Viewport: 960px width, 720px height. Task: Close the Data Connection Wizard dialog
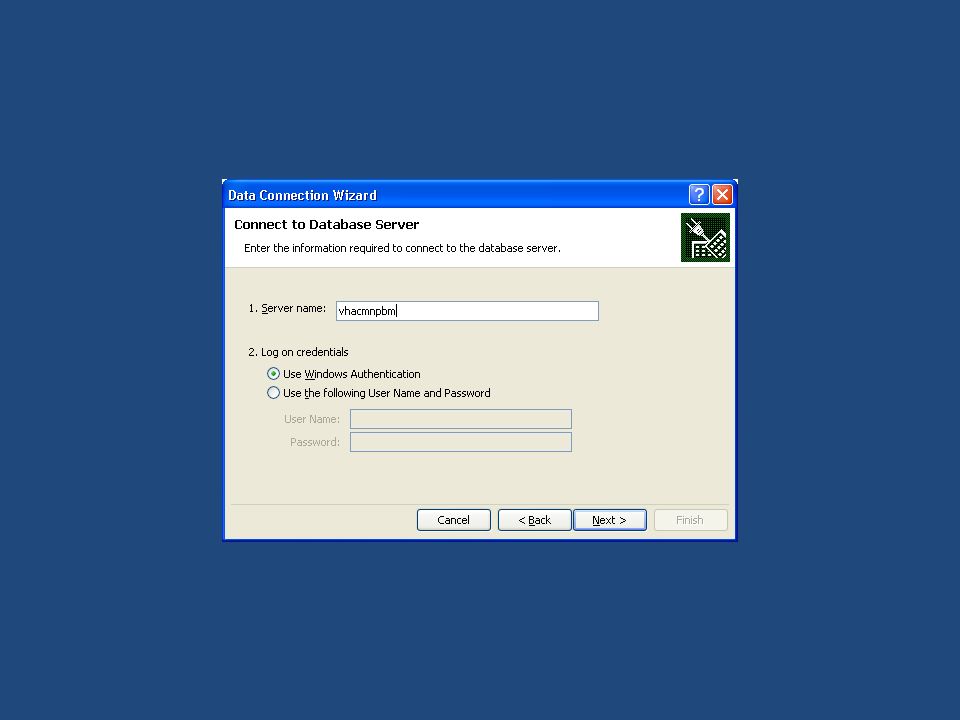click(x=722, y=195)
